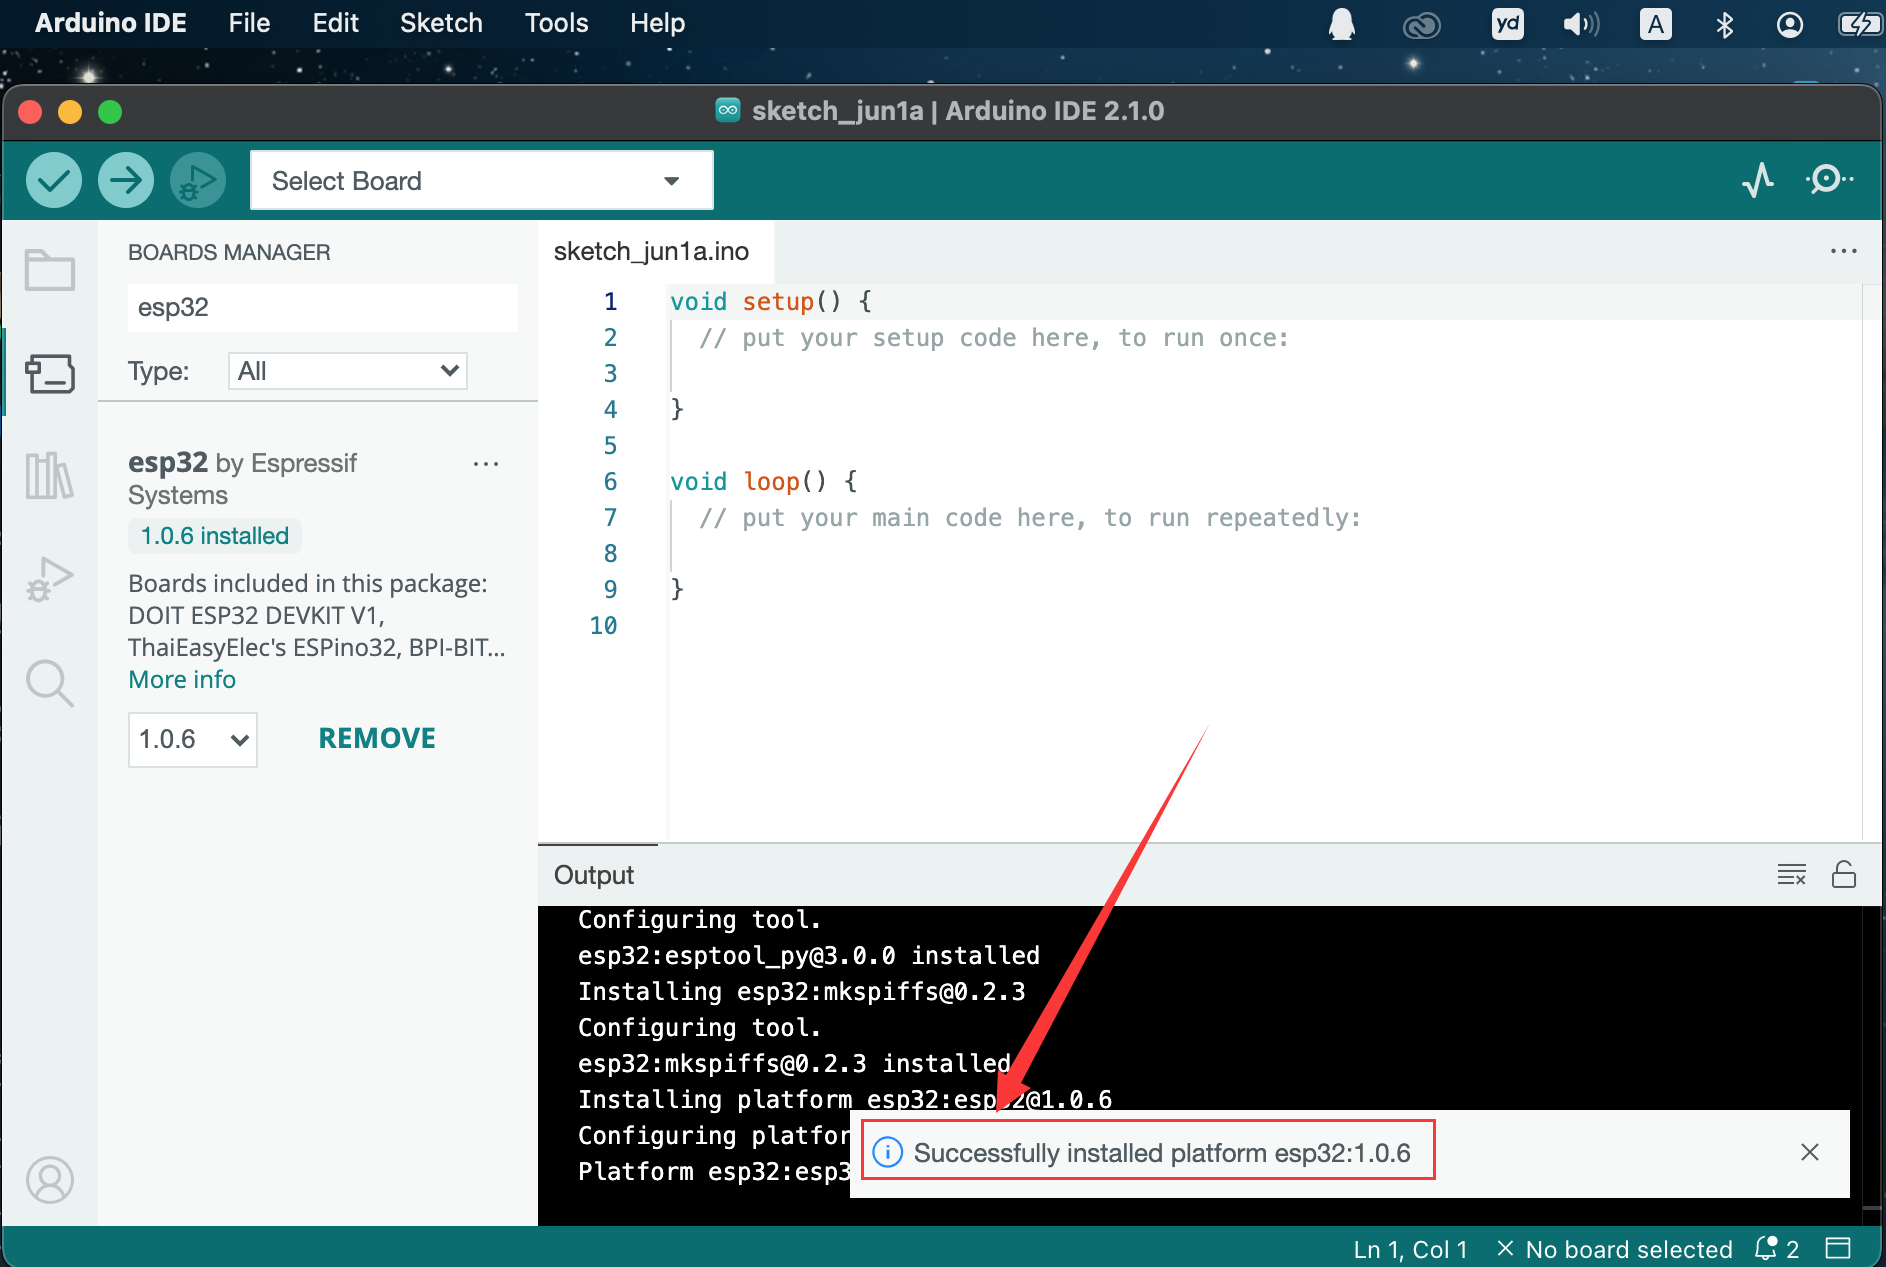Open the Arduino IDE application menu
The width and height of the screenshot is (1886, 1267).
(x=111, y=23)
